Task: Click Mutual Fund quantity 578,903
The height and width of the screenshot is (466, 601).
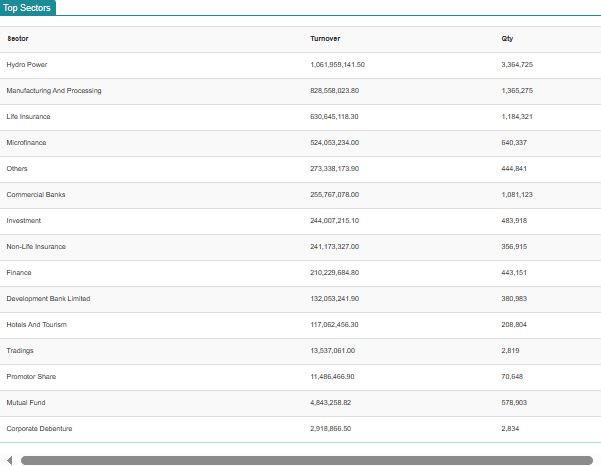Action: pos(514,403)
